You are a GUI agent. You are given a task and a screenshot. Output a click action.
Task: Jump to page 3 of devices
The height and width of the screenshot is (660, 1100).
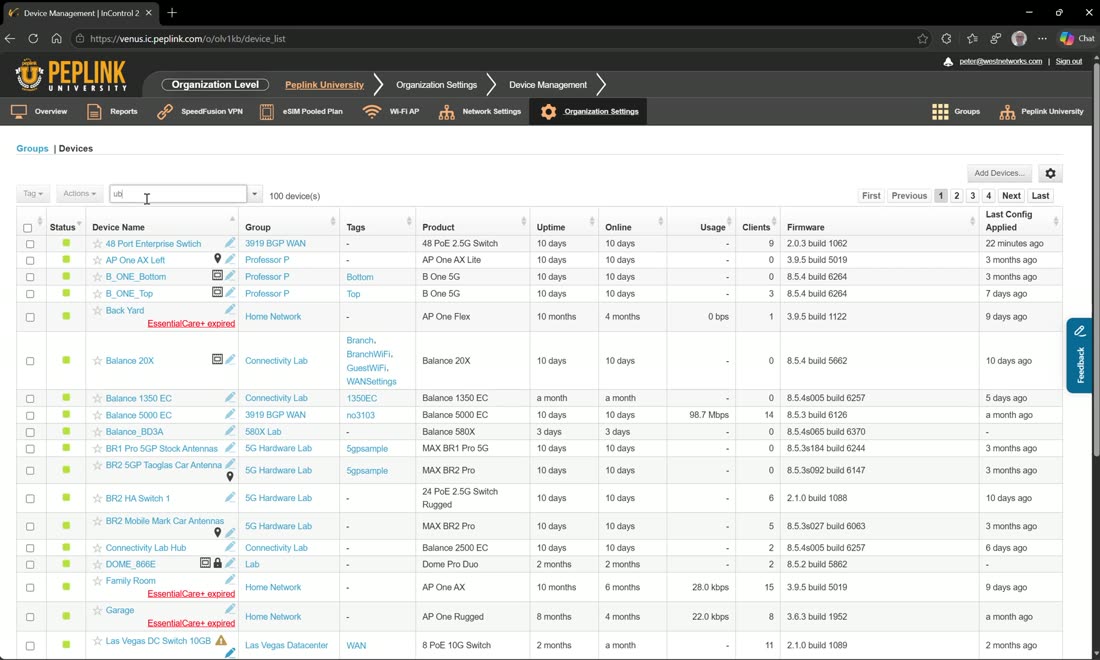pos(972,196)
